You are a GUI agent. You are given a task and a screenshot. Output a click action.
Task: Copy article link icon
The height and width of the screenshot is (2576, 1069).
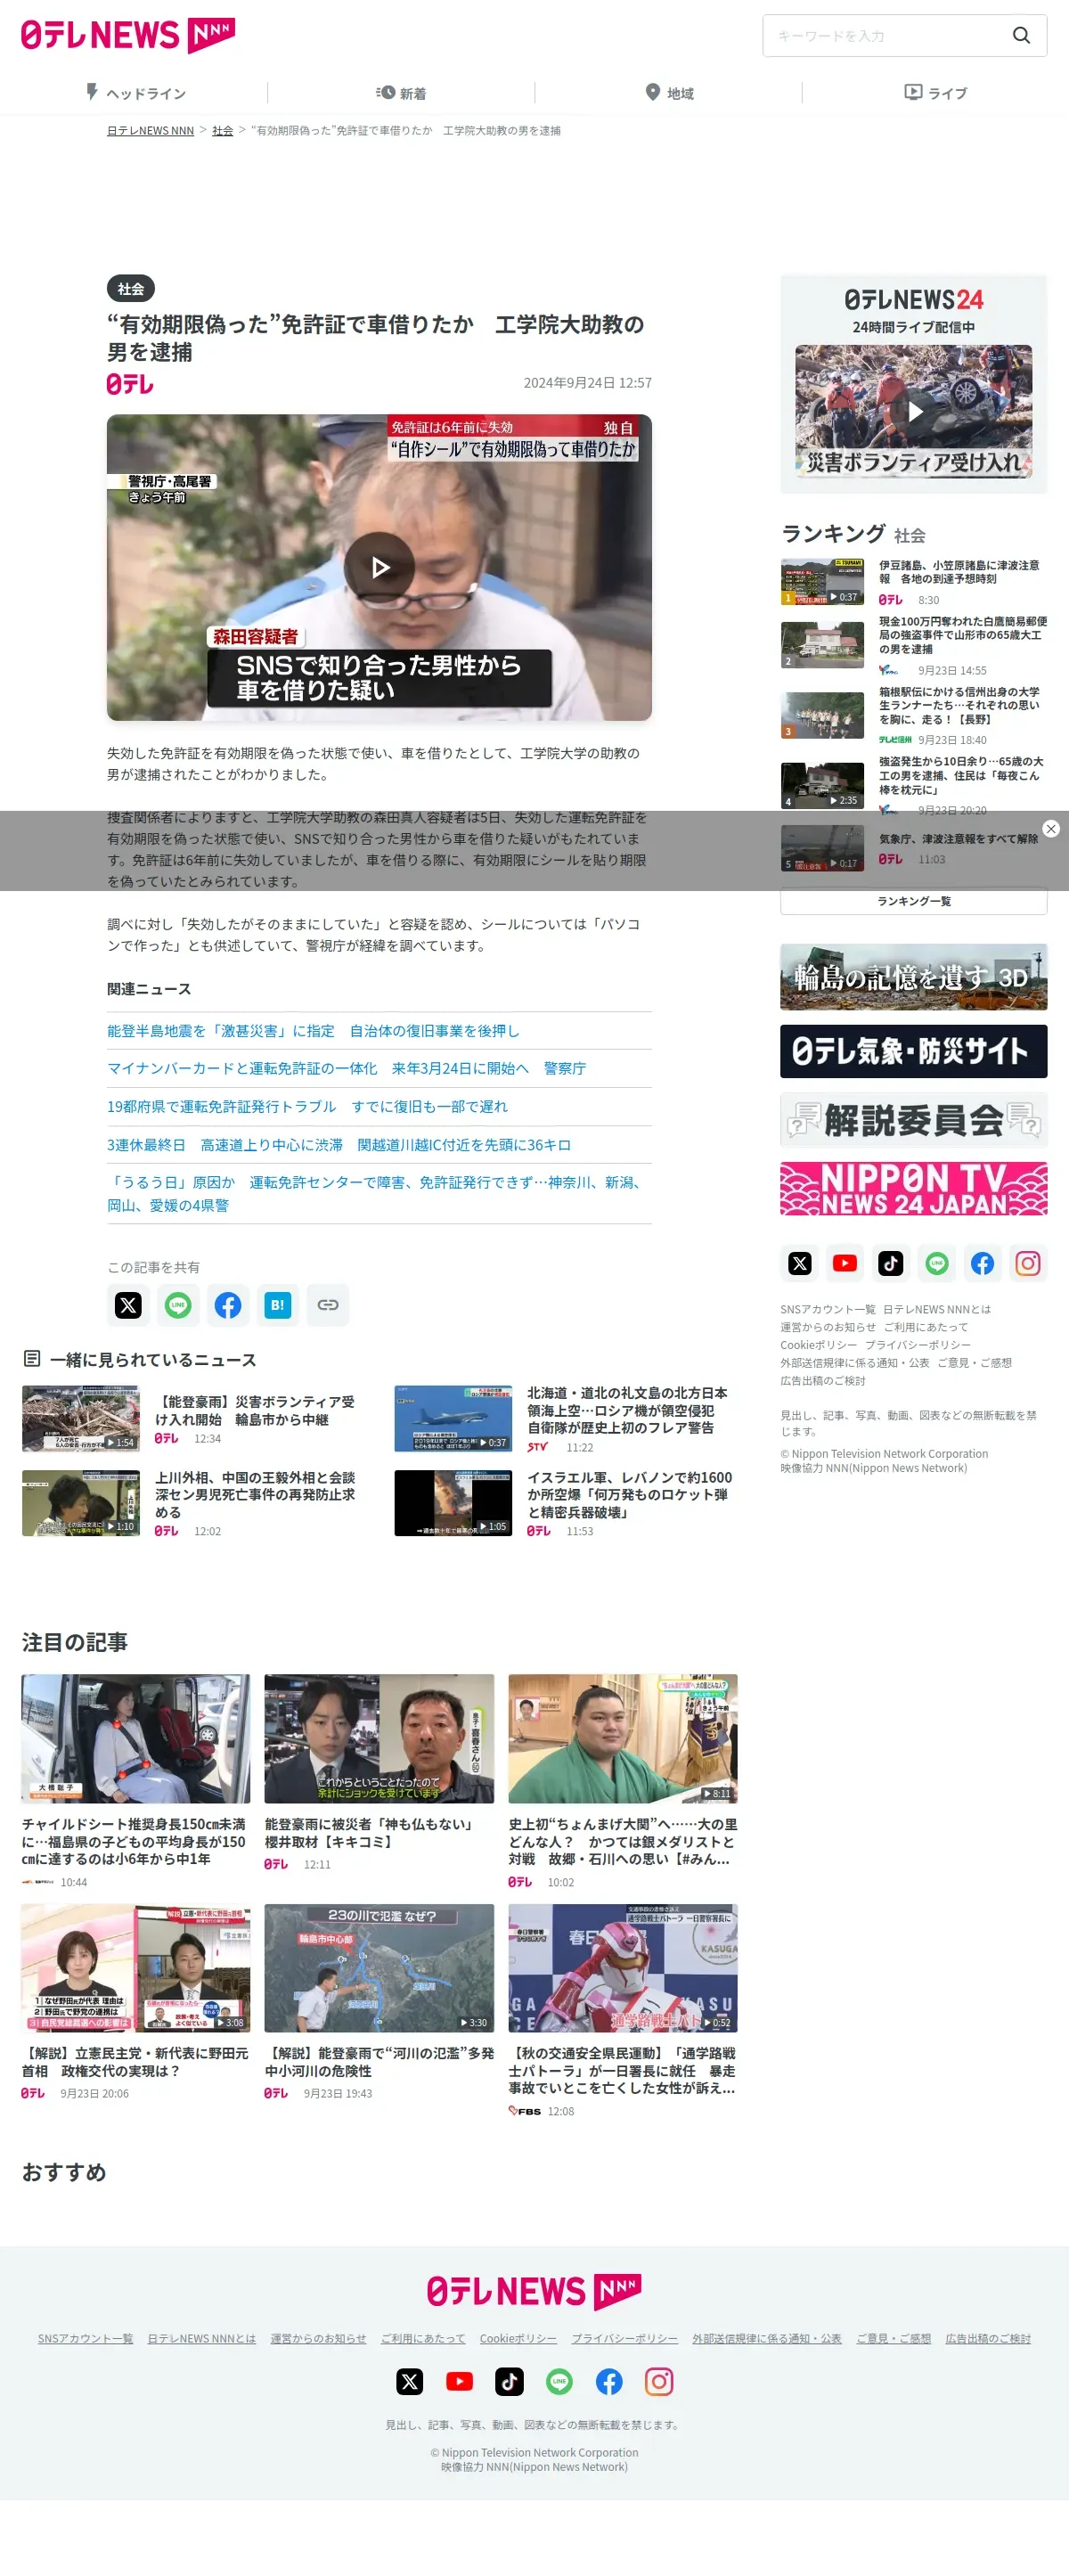[x=328, y=1305]
